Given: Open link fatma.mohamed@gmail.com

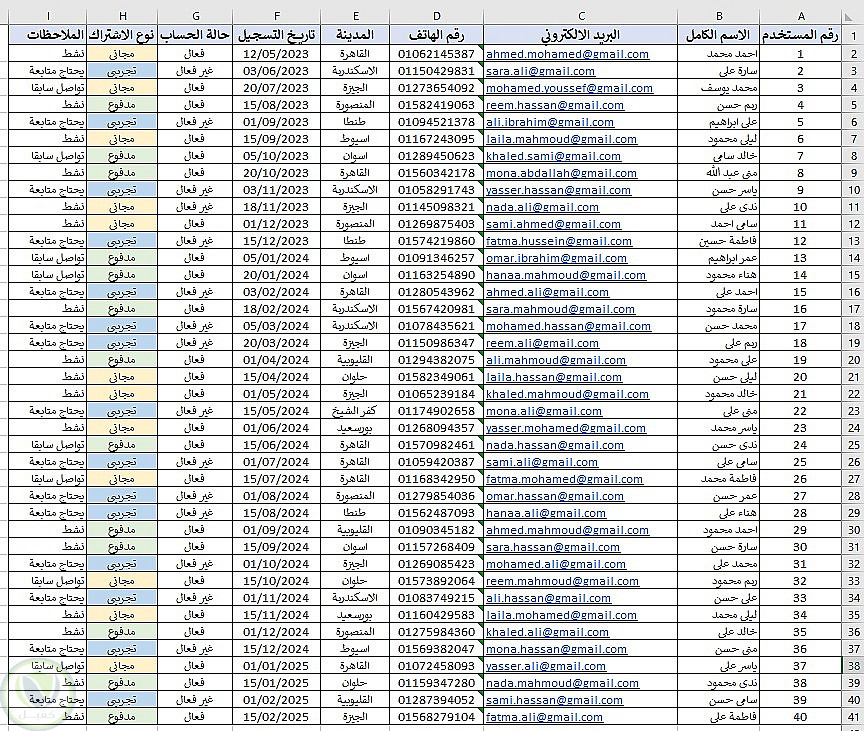Looking at the screenshot, I should coord(564,479).
